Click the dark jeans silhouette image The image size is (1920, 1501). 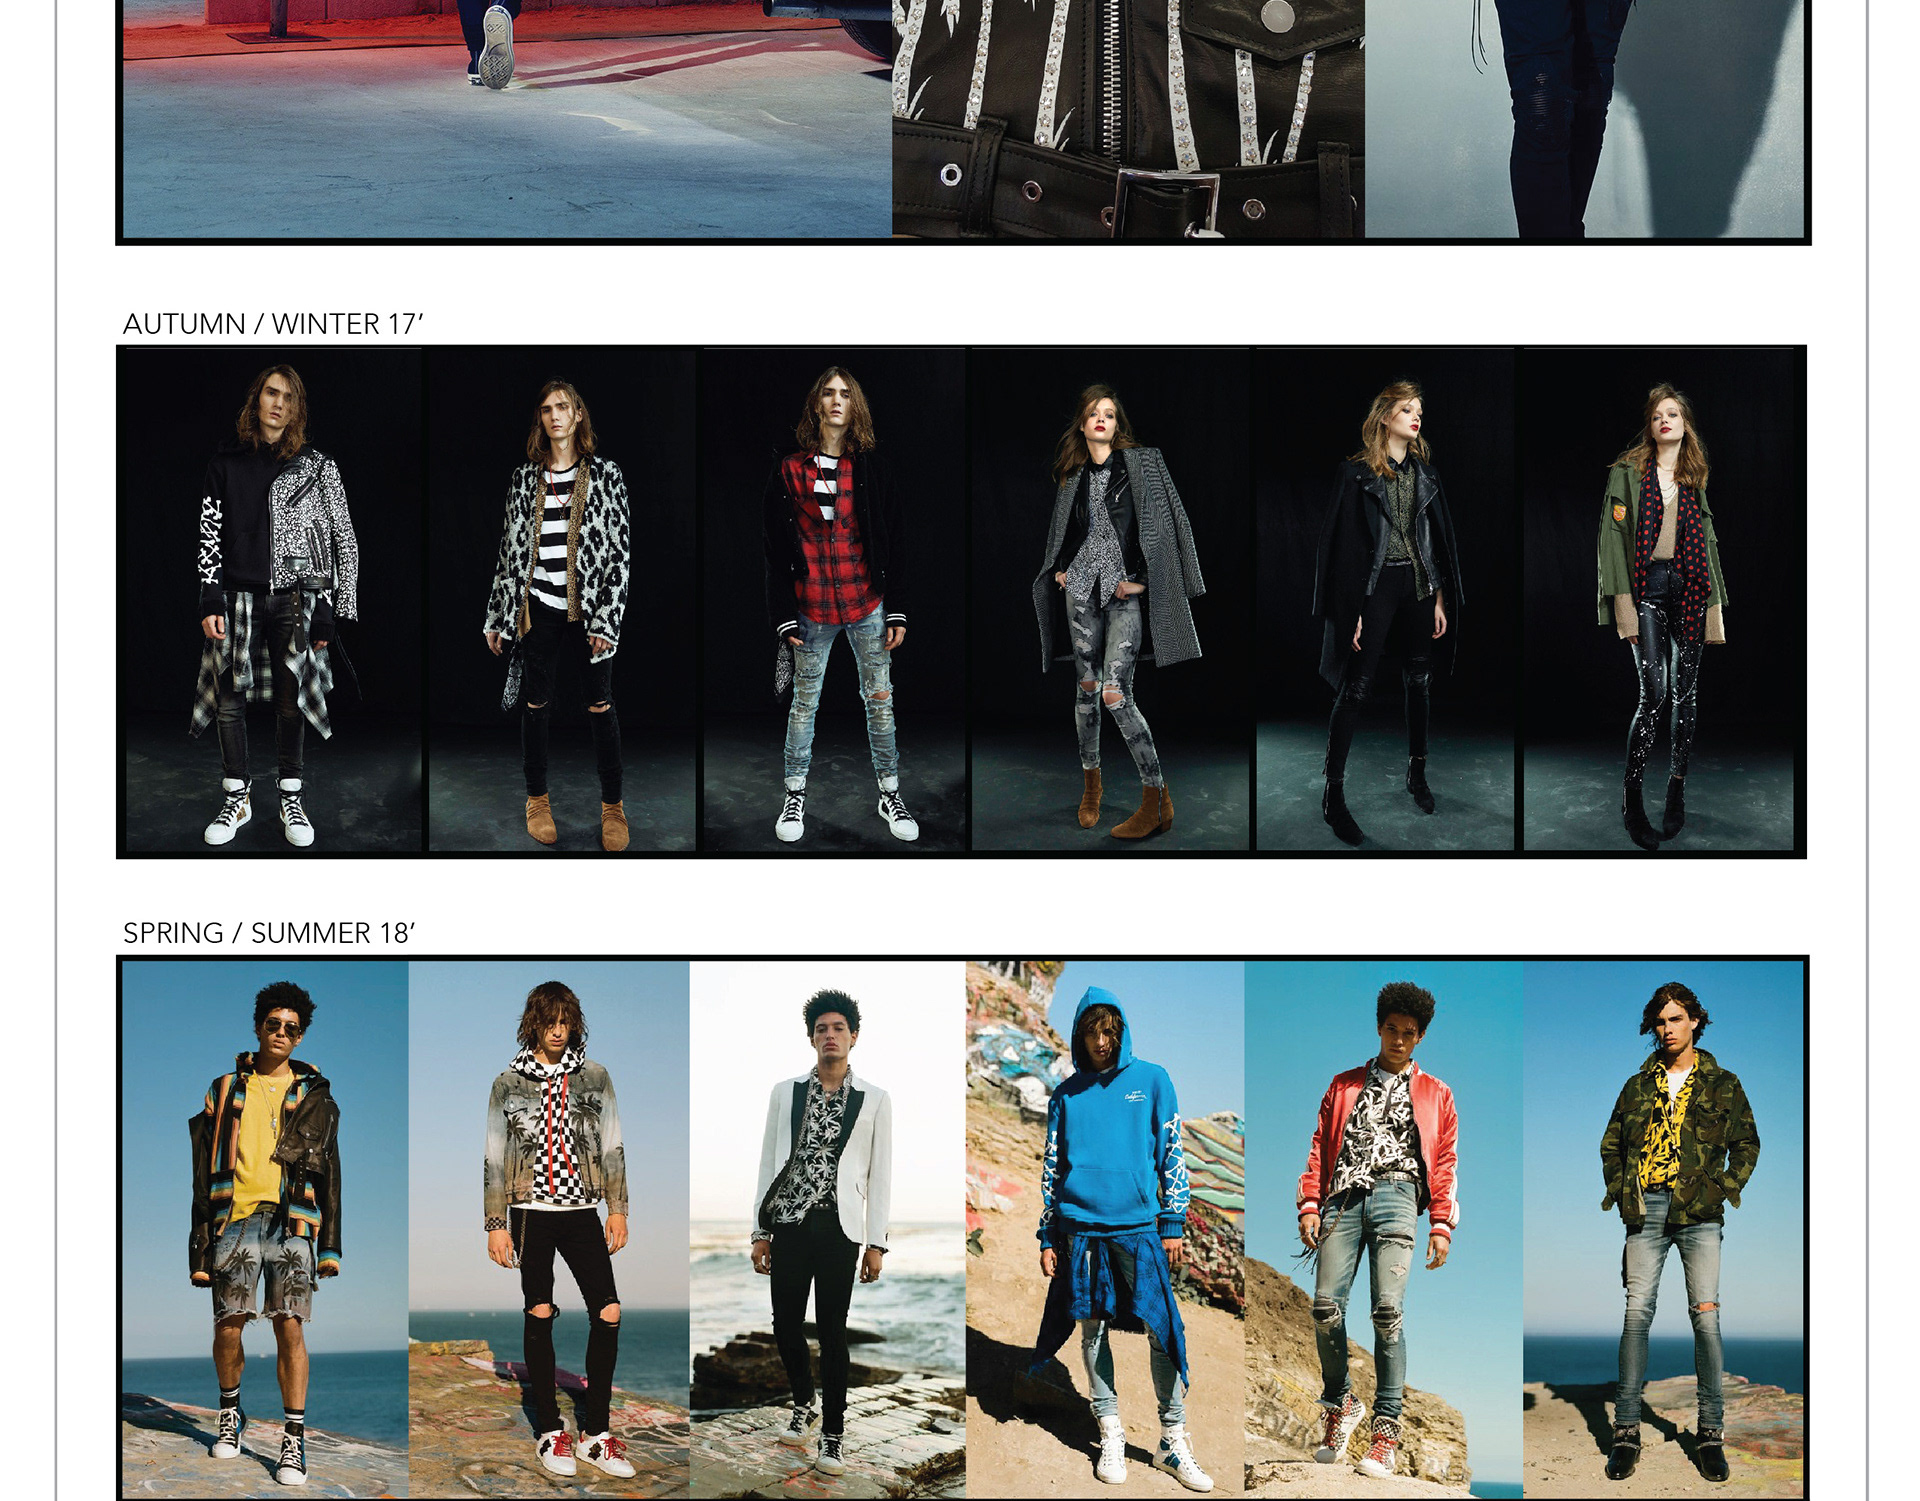click(x=1583, y=120)
